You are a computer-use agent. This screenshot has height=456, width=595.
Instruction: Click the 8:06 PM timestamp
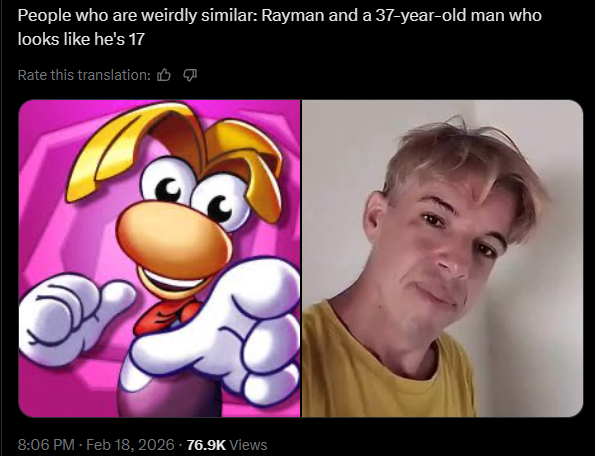[x=46, y=444]
